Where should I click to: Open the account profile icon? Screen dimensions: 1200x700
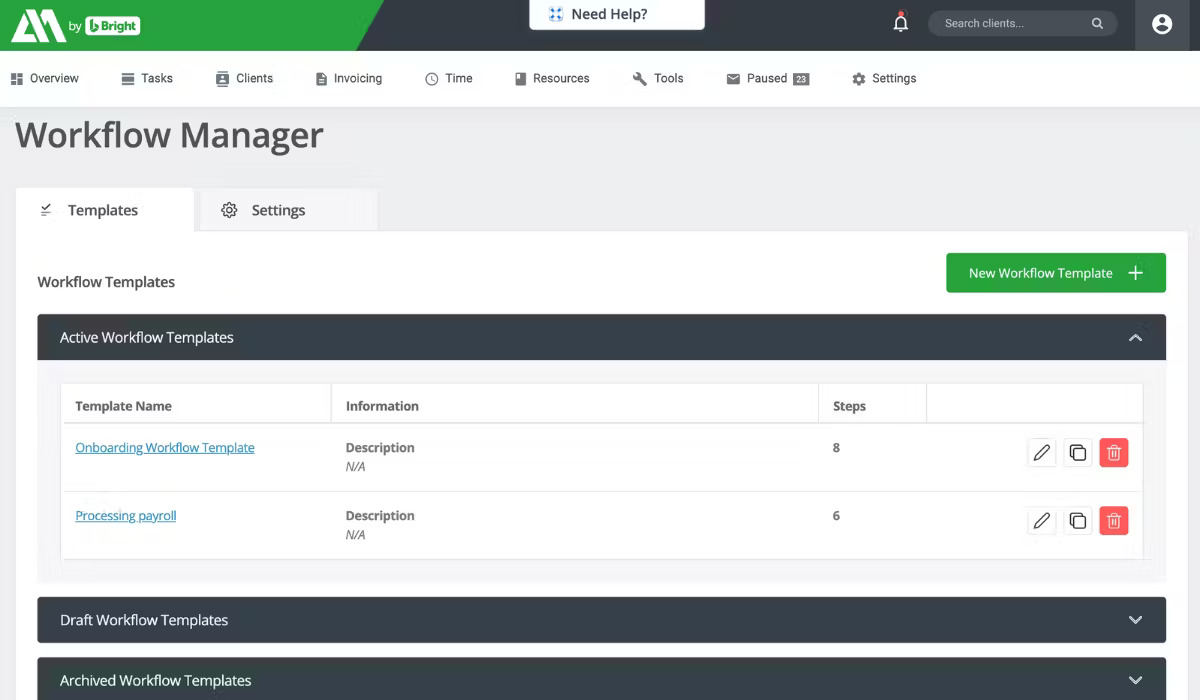pos(1162,23)
